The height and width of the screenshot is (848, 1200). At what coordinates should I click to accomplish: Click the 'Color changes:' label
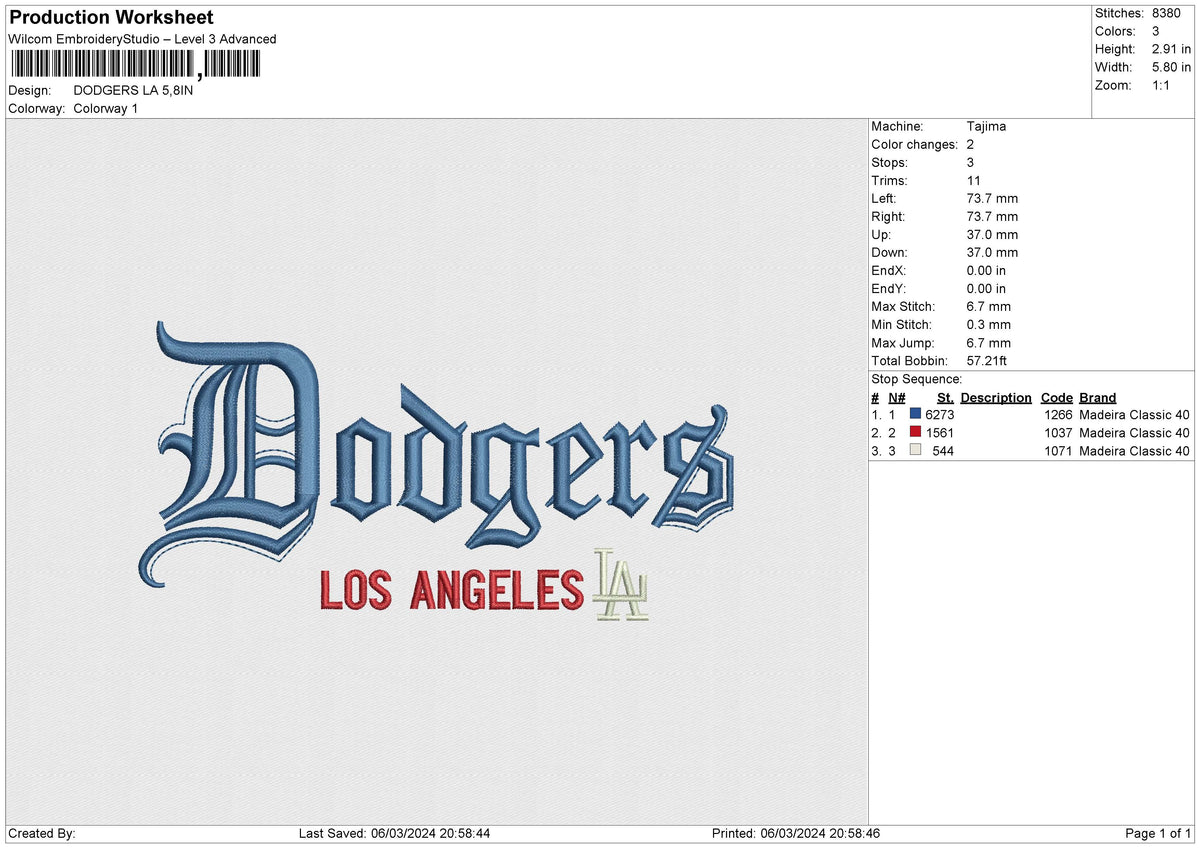point(914,144)
